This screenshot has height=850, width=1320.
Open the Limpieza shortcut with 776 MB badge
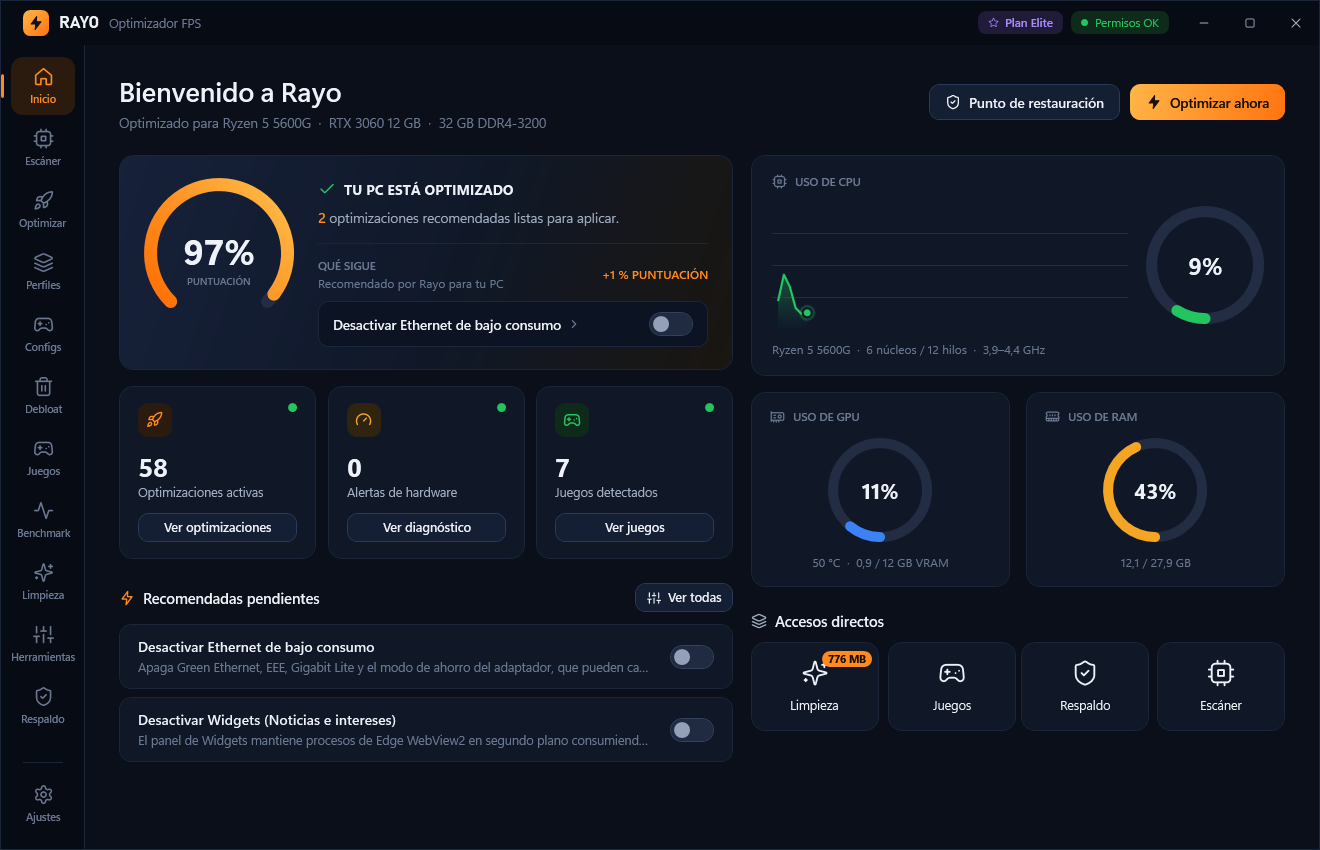(814, 685)
